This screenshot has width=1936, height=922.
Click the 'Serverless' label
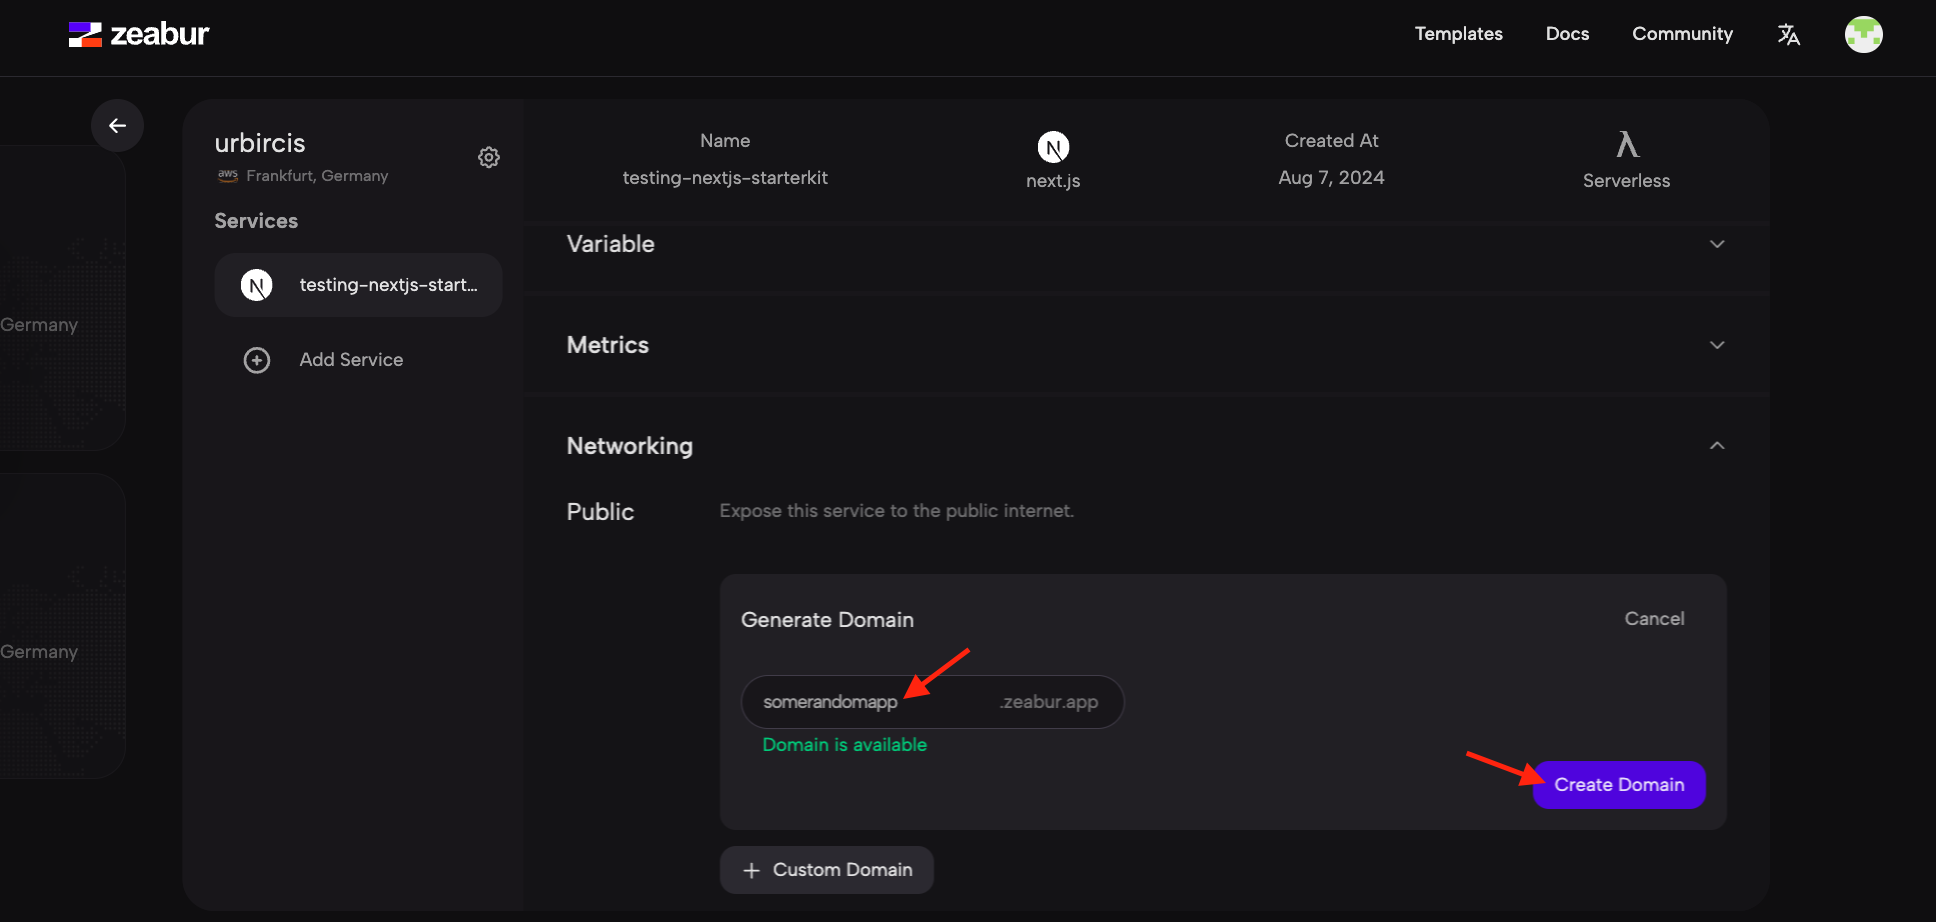click(1626, 181)
